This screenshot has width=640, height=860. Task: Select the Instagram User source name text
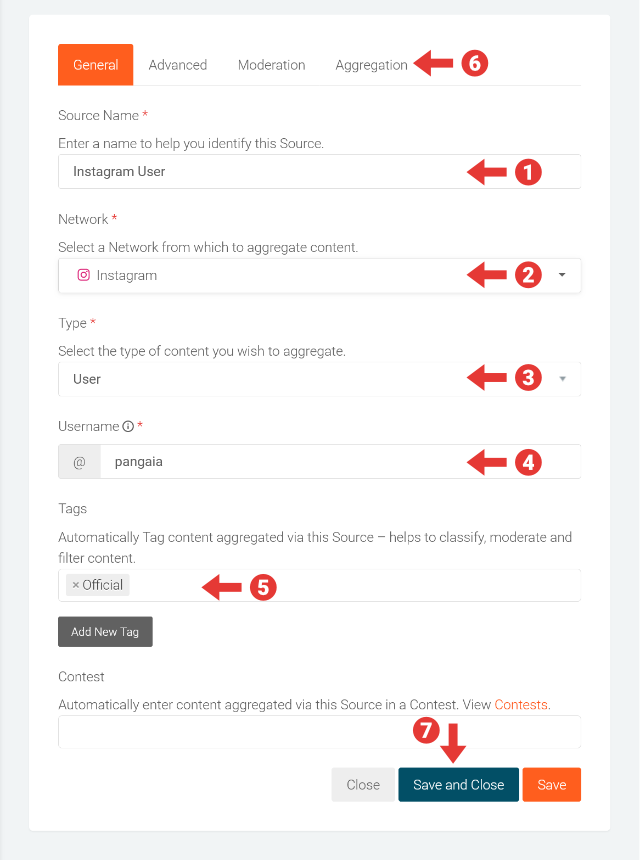tap(117, 171)
